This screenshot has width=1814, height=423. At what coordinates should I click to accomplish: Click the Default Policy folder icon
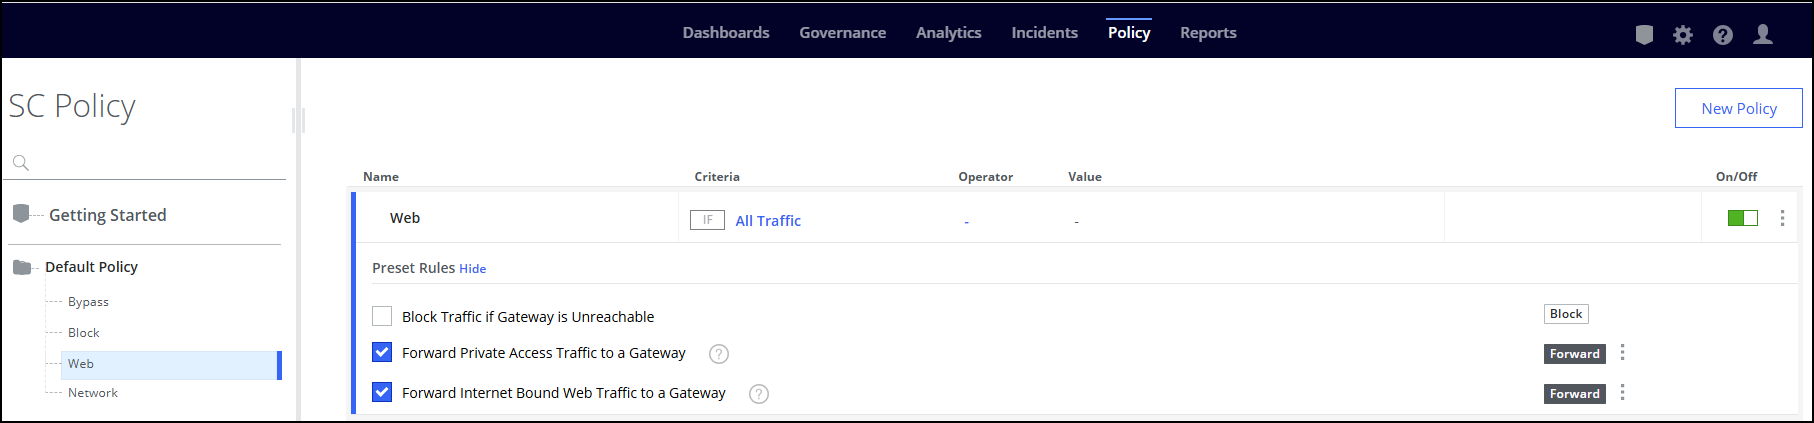point(22,267)
